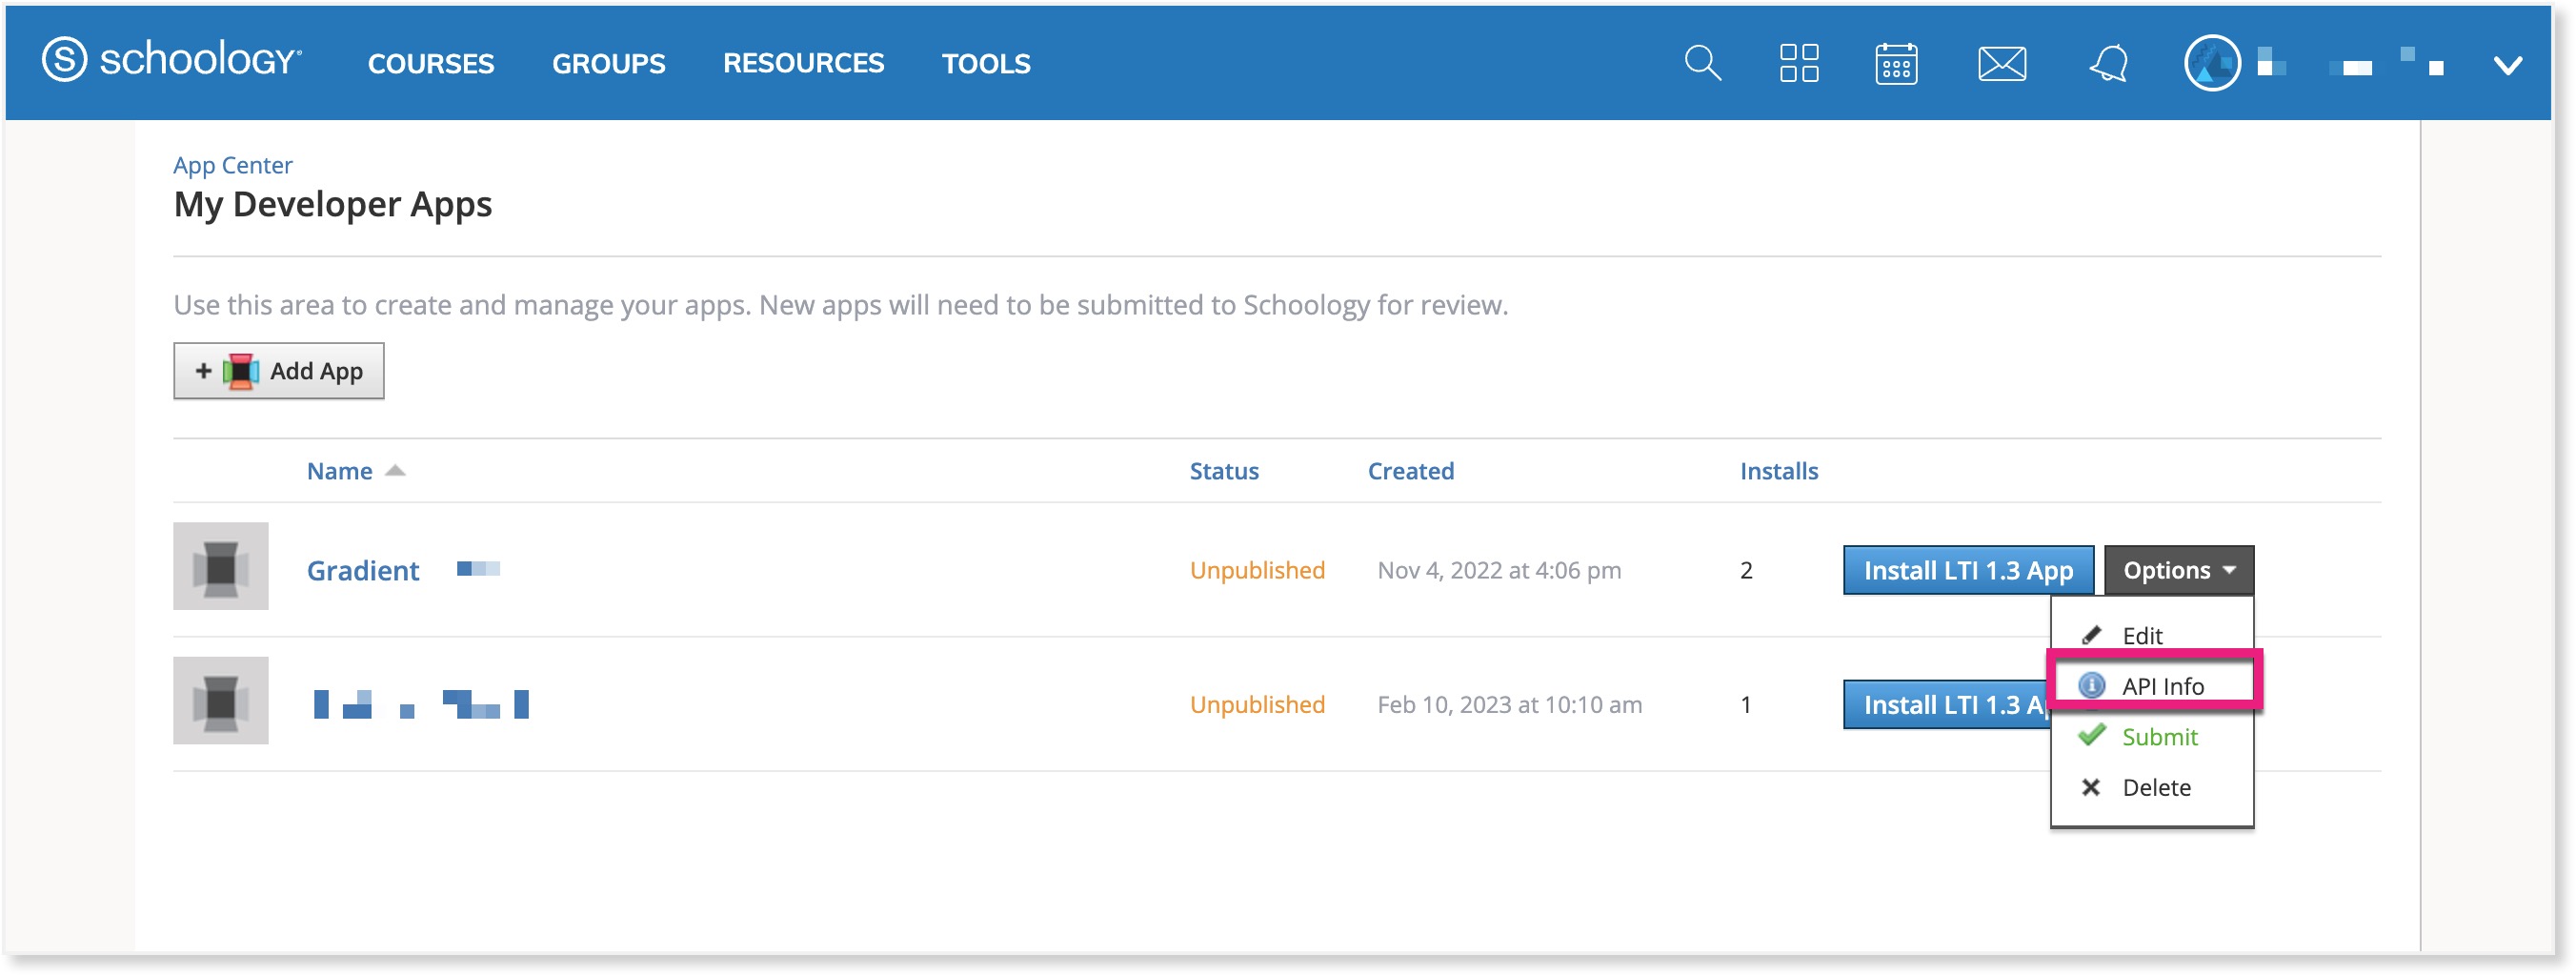
Task: Click the second app's thumbnail
Action: tap(220, 700)
